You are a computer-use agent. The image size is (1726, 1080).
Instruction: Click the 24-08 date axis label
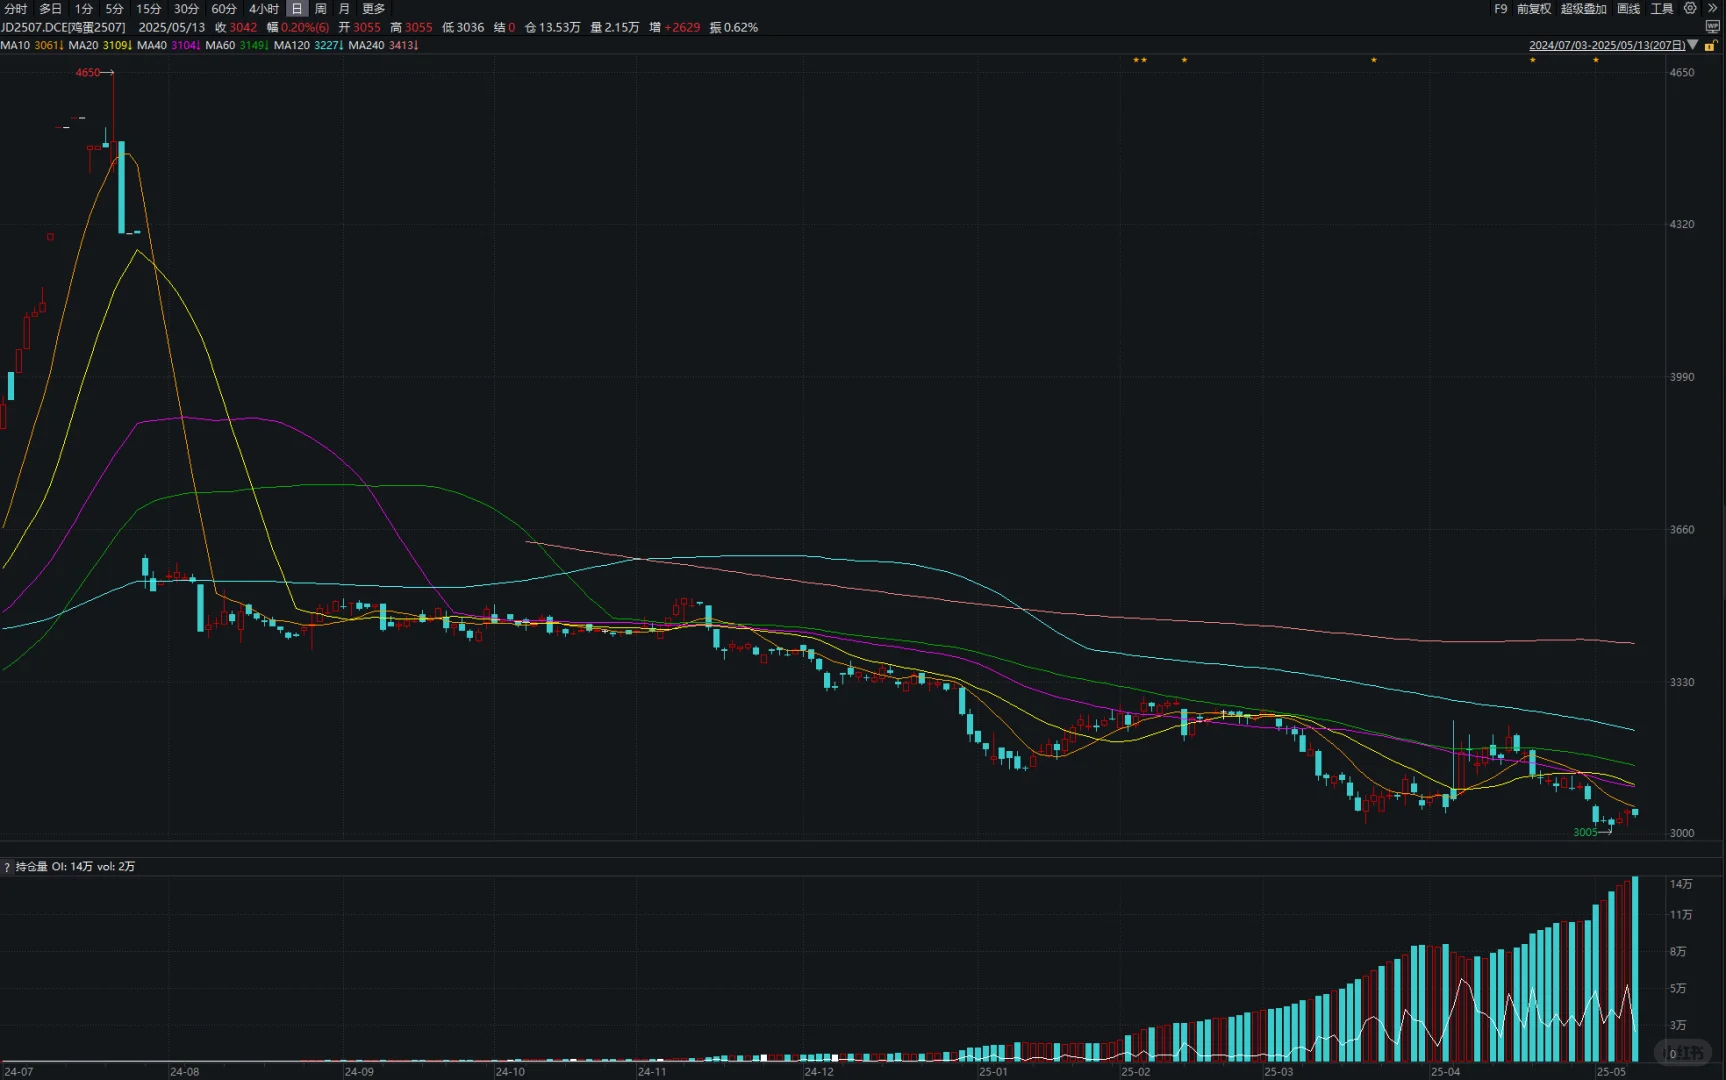point(184,1072)
